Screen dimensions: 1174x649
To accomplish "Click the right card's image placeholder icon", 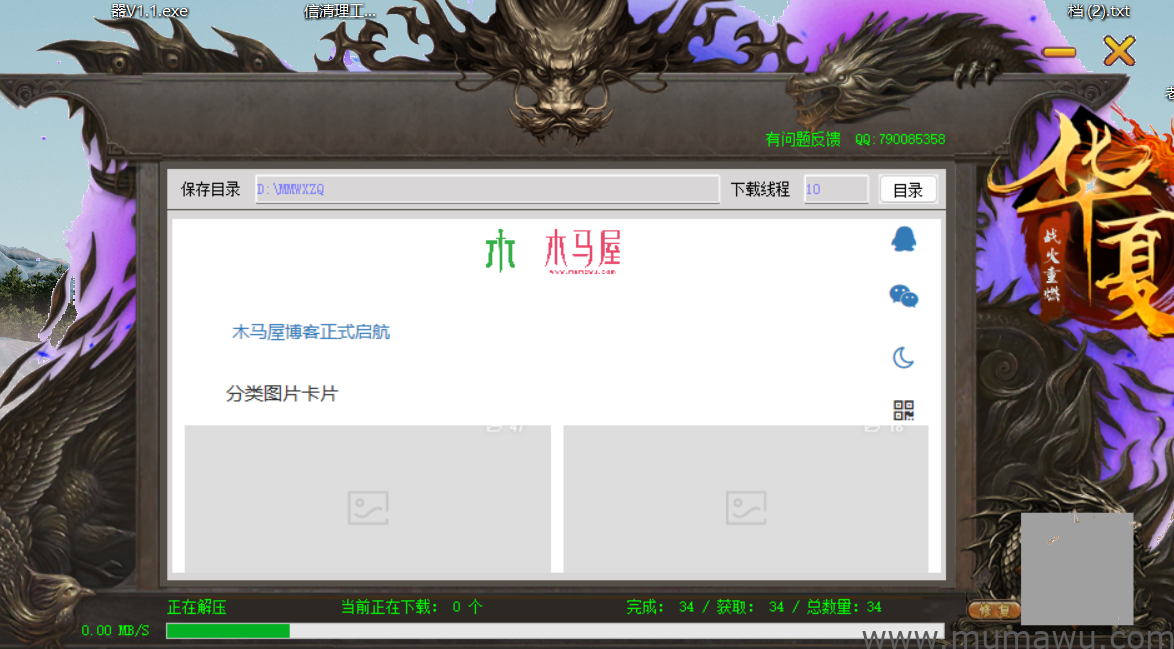I will click(x=746, y=508).
